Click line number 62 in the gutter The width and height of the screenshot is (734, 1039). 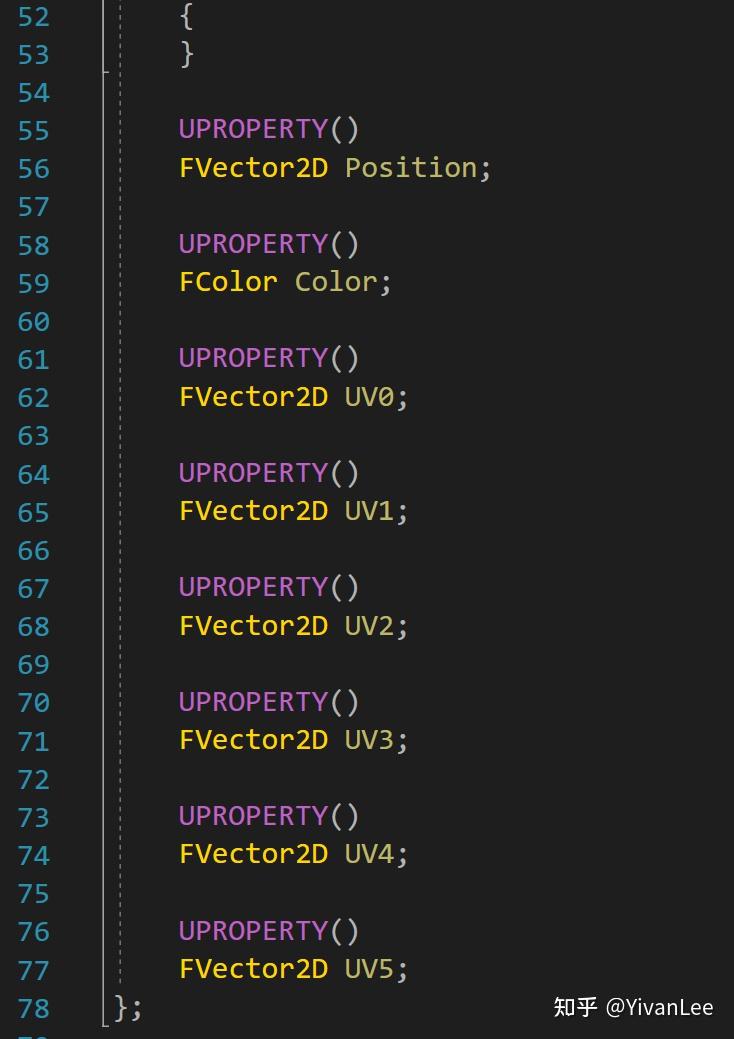(33, 398)
